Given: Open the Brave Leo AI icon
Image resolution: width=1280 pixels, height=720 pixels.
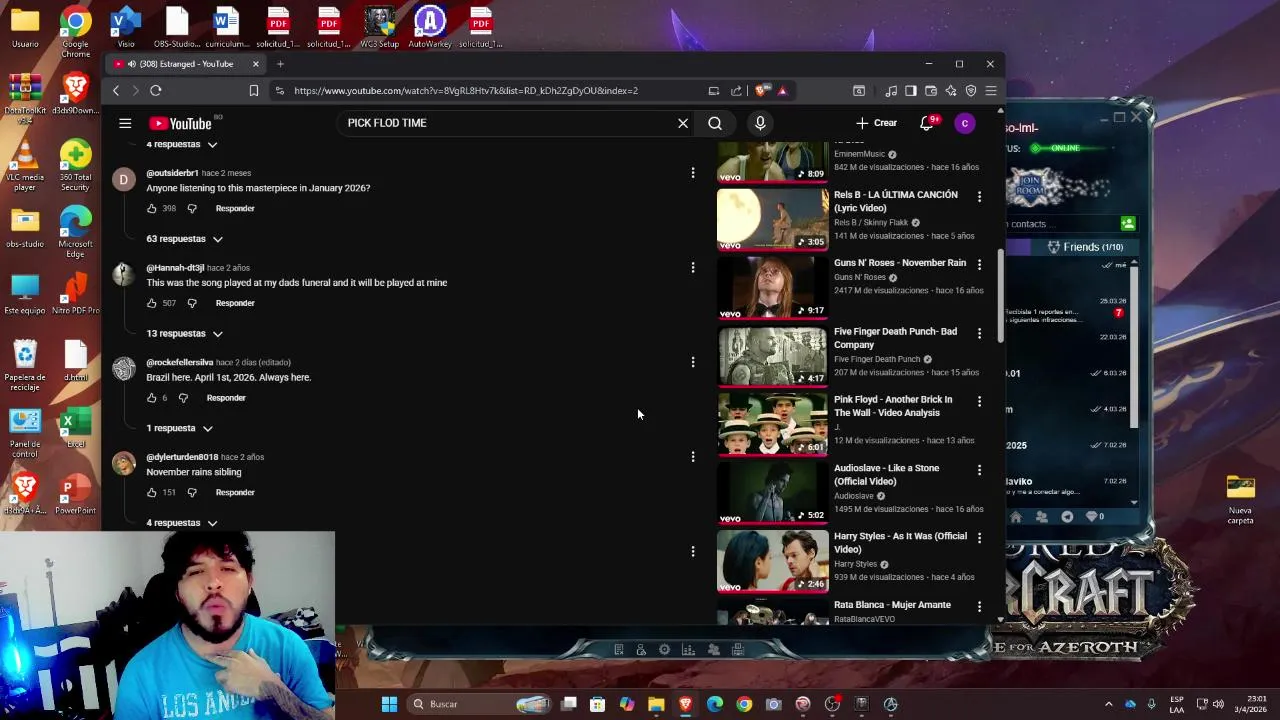Looking at the screenshot, I should [951, 91].
